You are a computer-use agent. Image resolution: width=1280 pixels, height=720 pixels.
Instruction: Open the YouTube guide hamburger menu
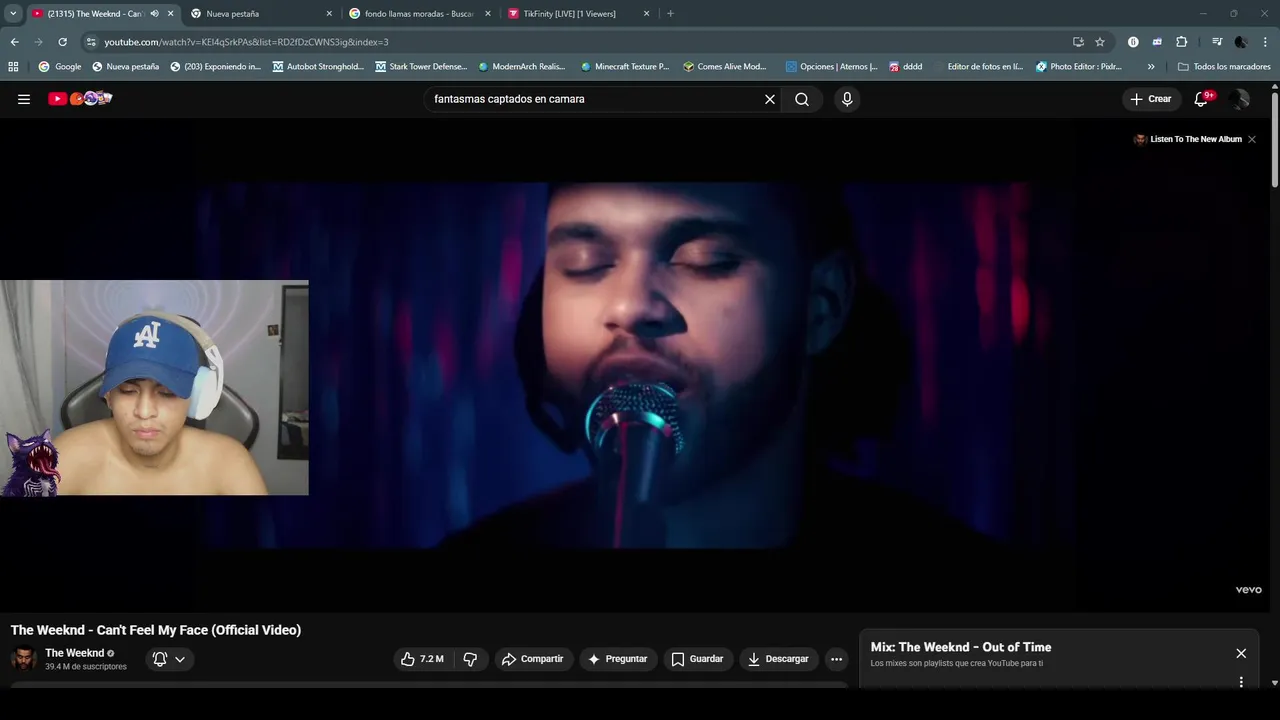tap(24, 99)
